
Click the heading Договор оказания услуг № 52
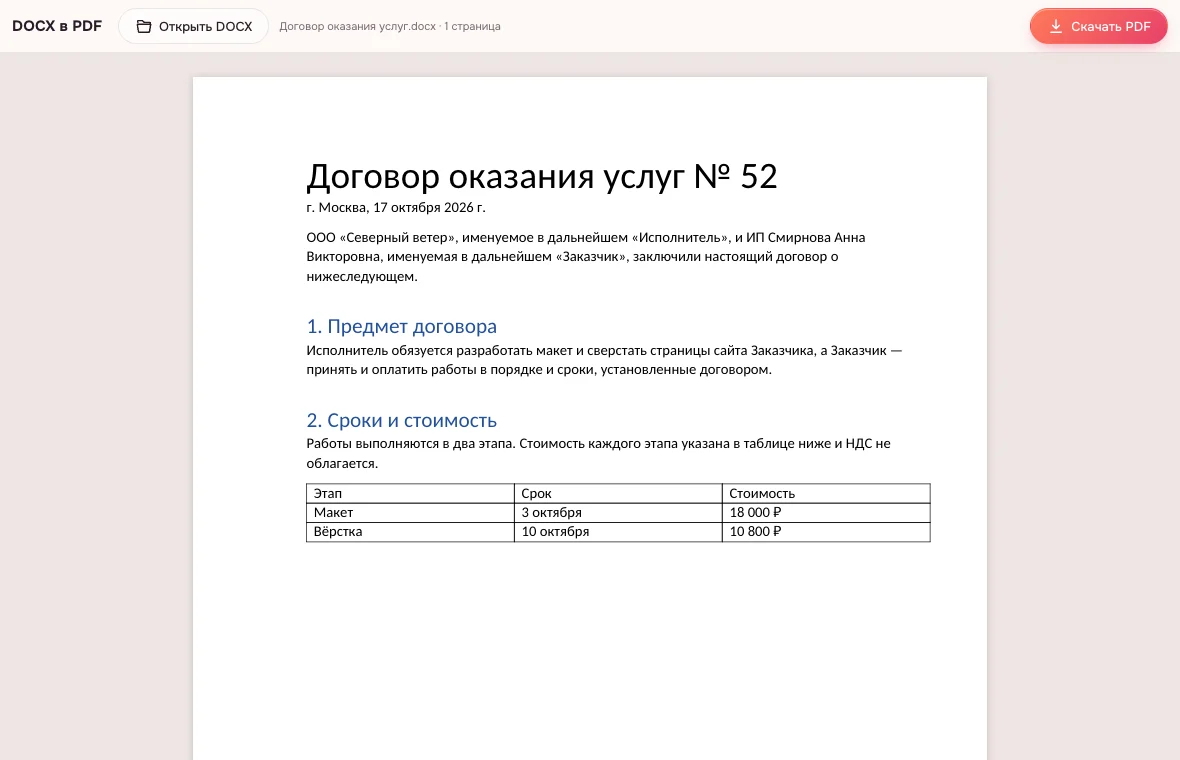pos(542,176)
